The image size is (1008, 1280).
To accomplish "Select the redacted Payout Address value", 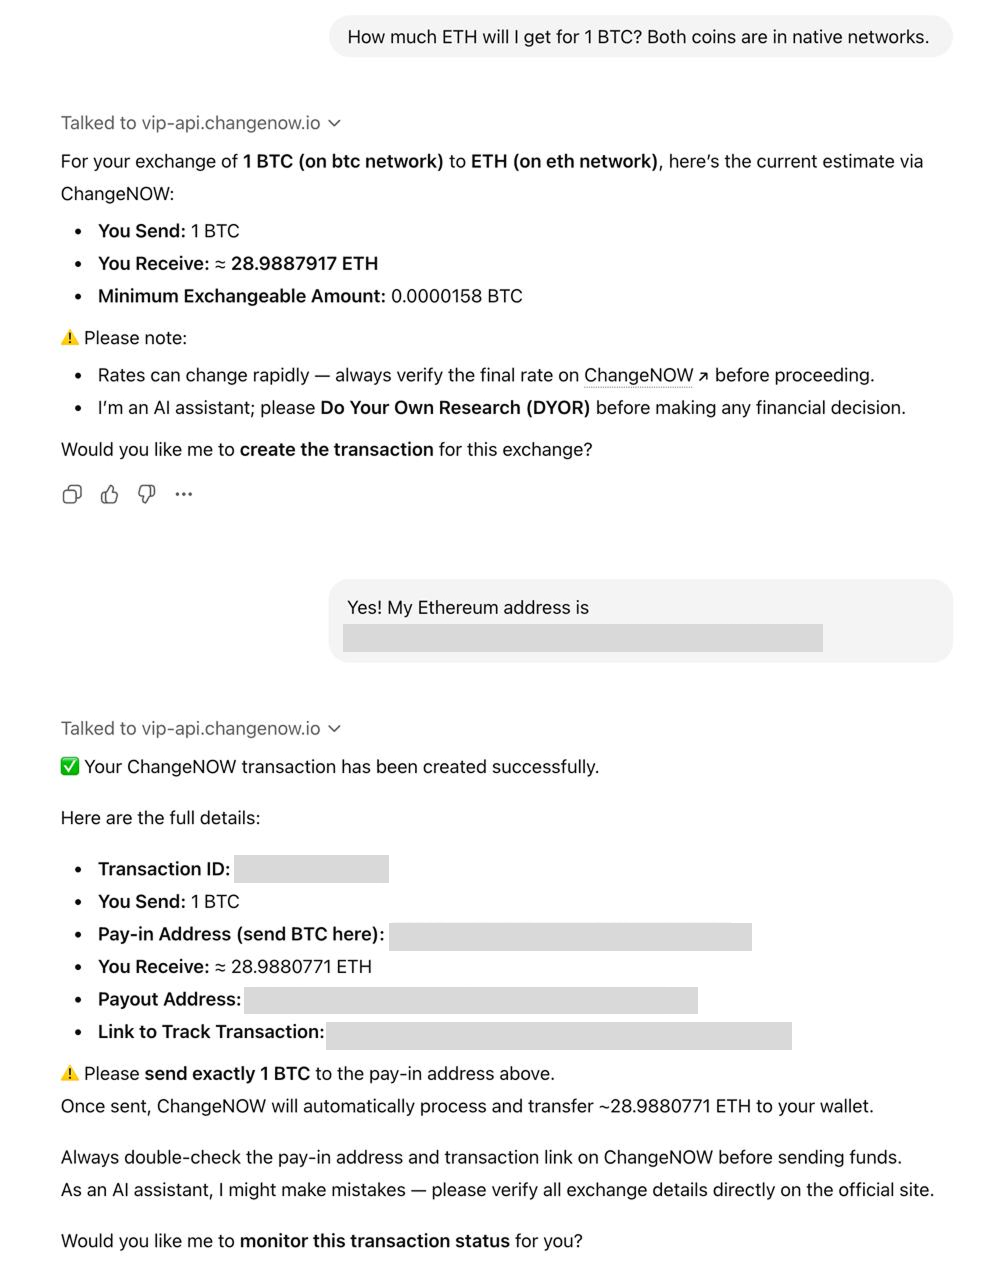I will (x=475, y=999).
